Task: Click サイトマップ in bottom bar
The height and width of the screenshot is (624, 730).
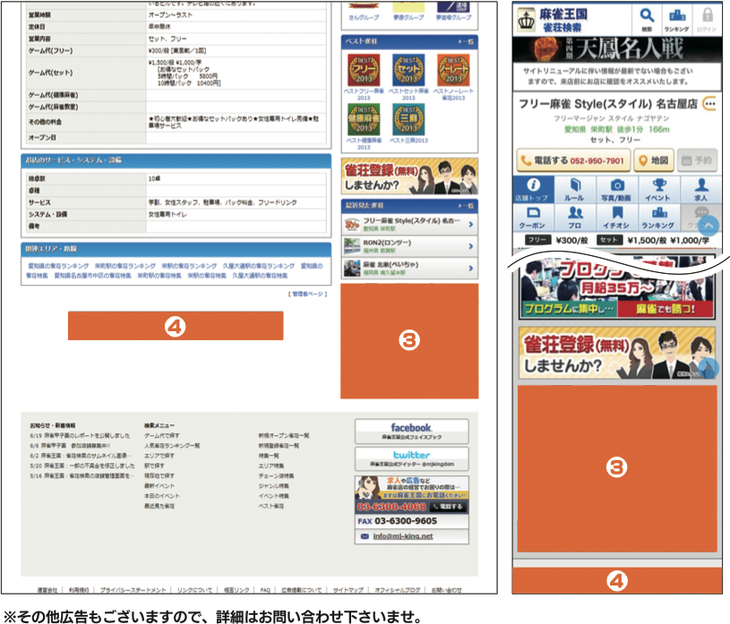Action: point(348,590)
